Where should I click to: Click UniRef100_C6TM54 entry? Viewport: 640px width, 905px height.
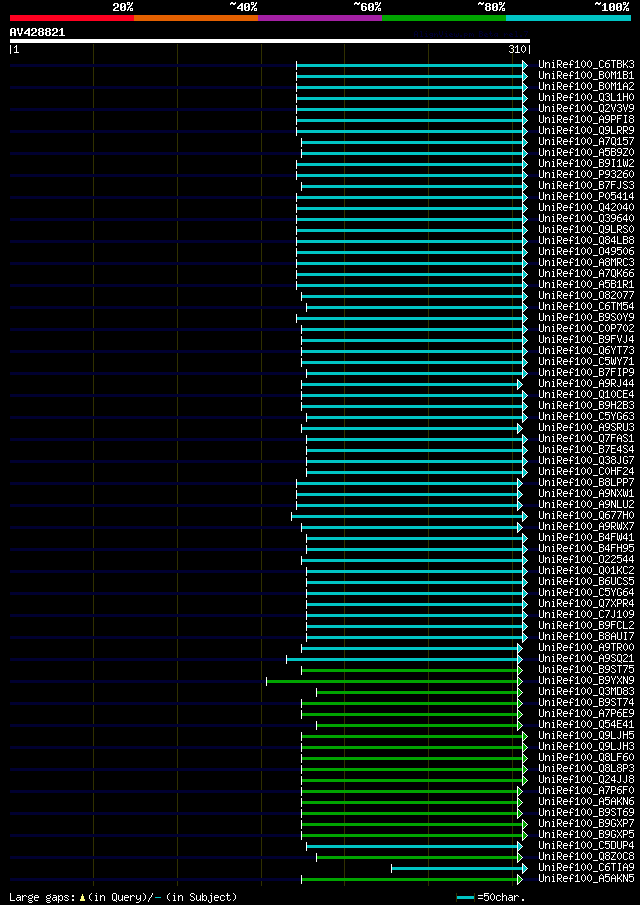[586, 307]
